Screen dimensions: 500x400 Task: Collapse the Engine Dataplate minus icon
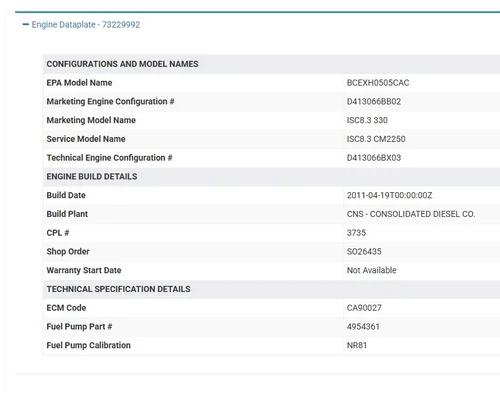tap(26, 25)
